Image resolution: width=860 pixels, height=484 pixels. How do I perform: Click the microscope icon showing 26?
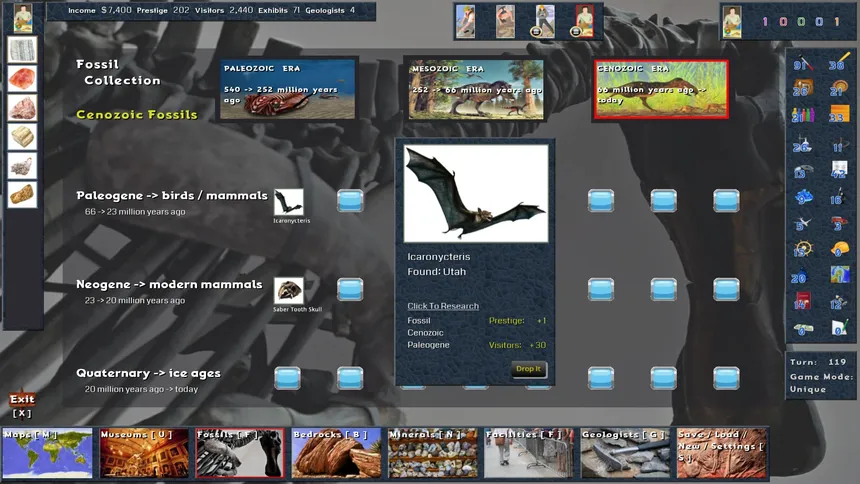coord(802,145)
